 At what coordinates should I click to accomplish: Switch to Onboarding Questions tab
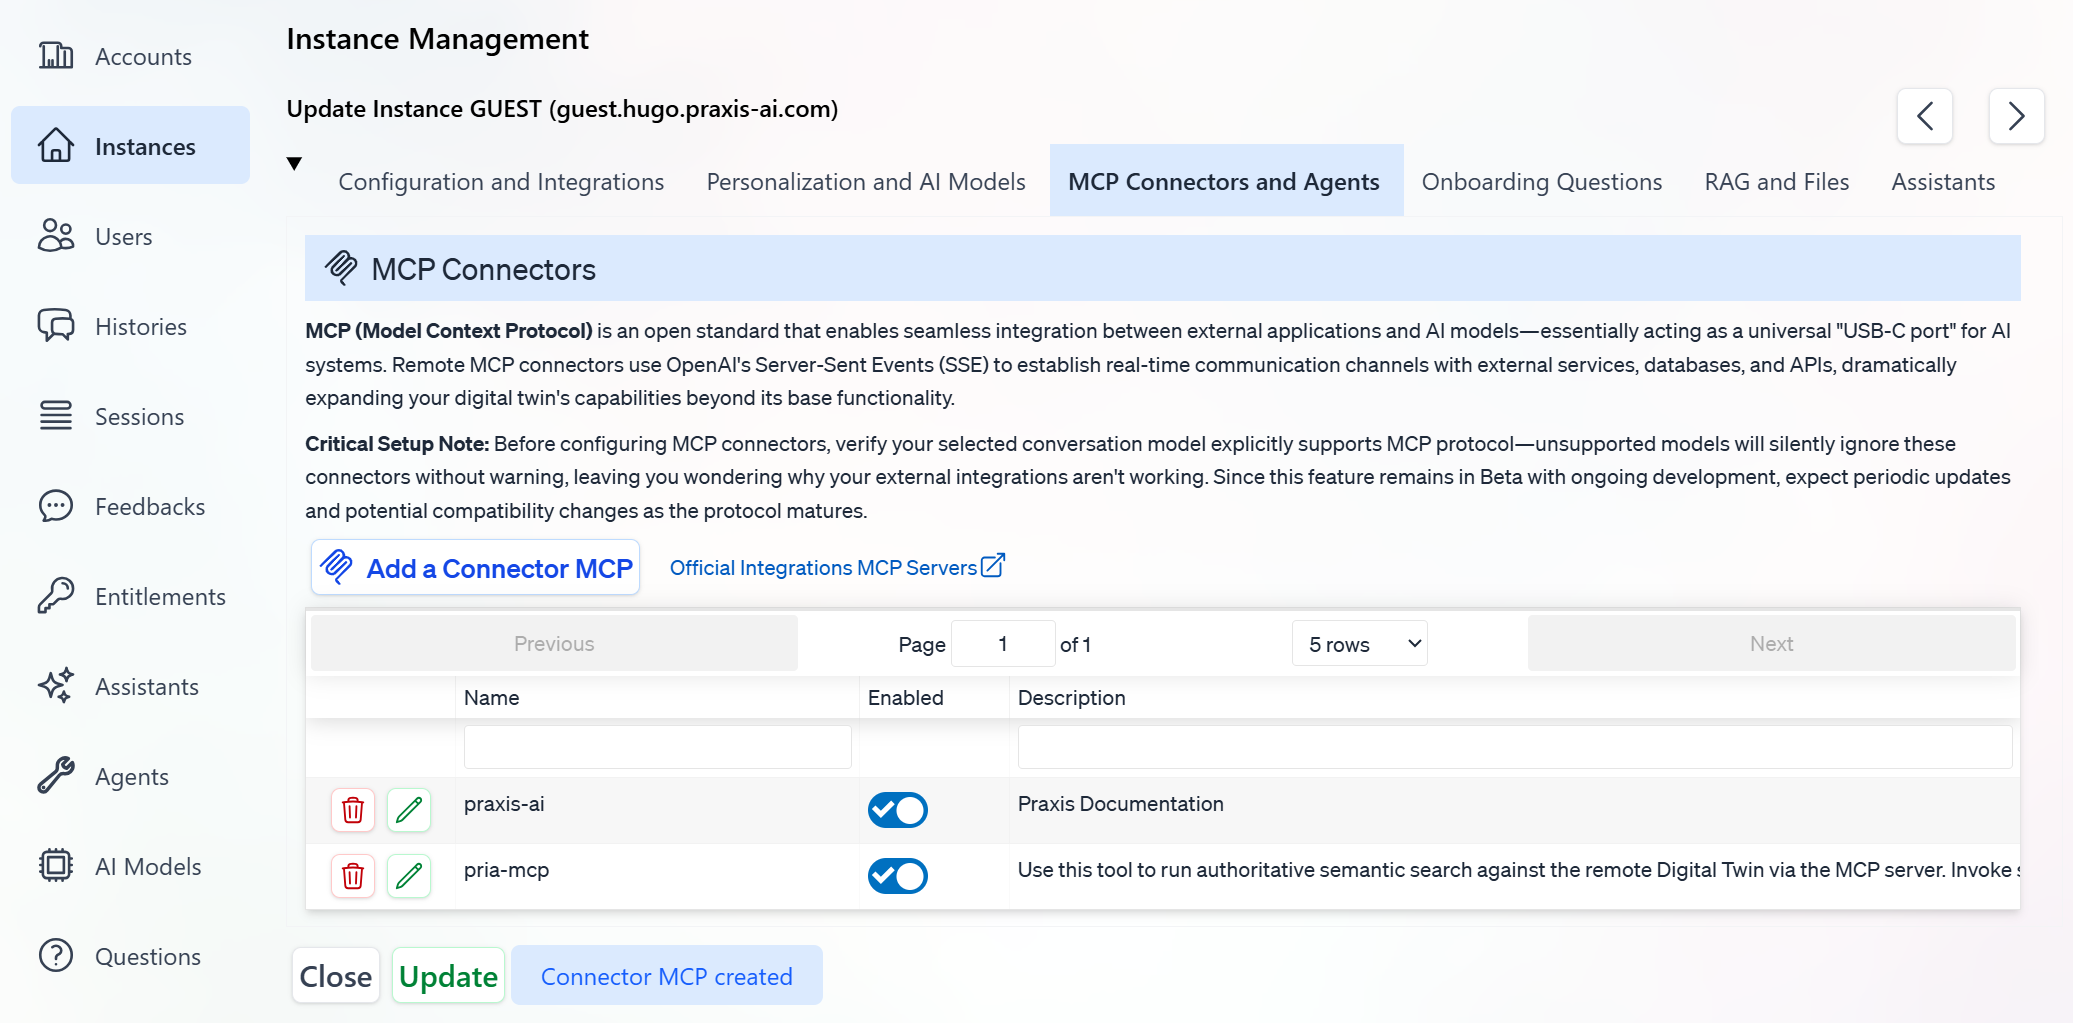[1541, 182]
